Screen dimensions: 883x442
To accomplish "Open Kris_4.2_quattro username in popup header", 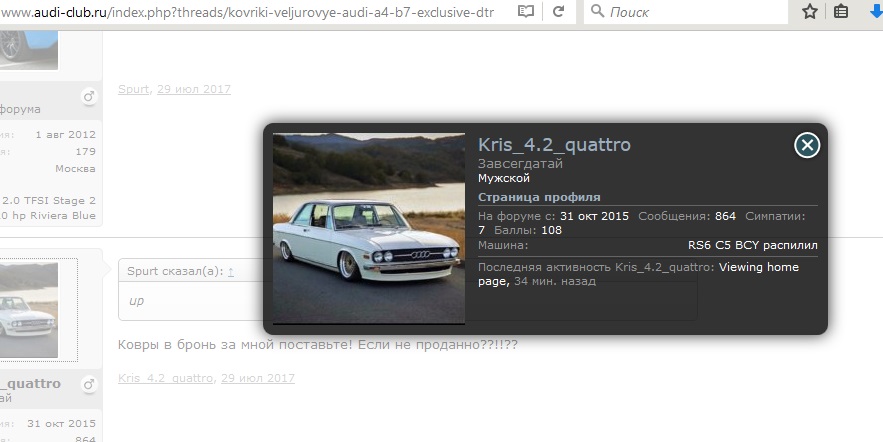I will [x=554, y=144].
